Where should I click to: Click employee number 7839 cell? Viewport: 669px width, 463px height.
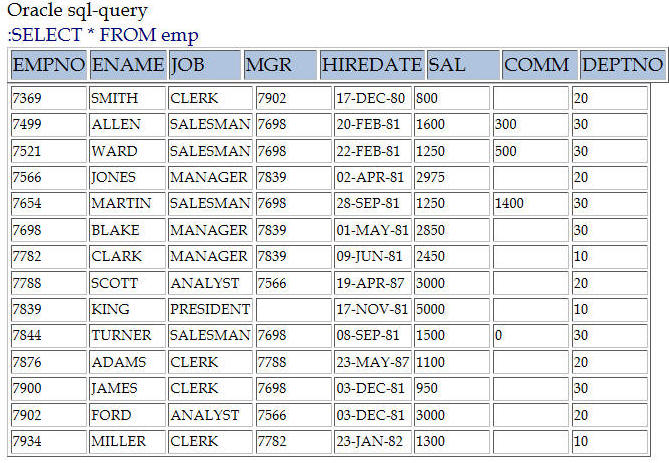49,309
